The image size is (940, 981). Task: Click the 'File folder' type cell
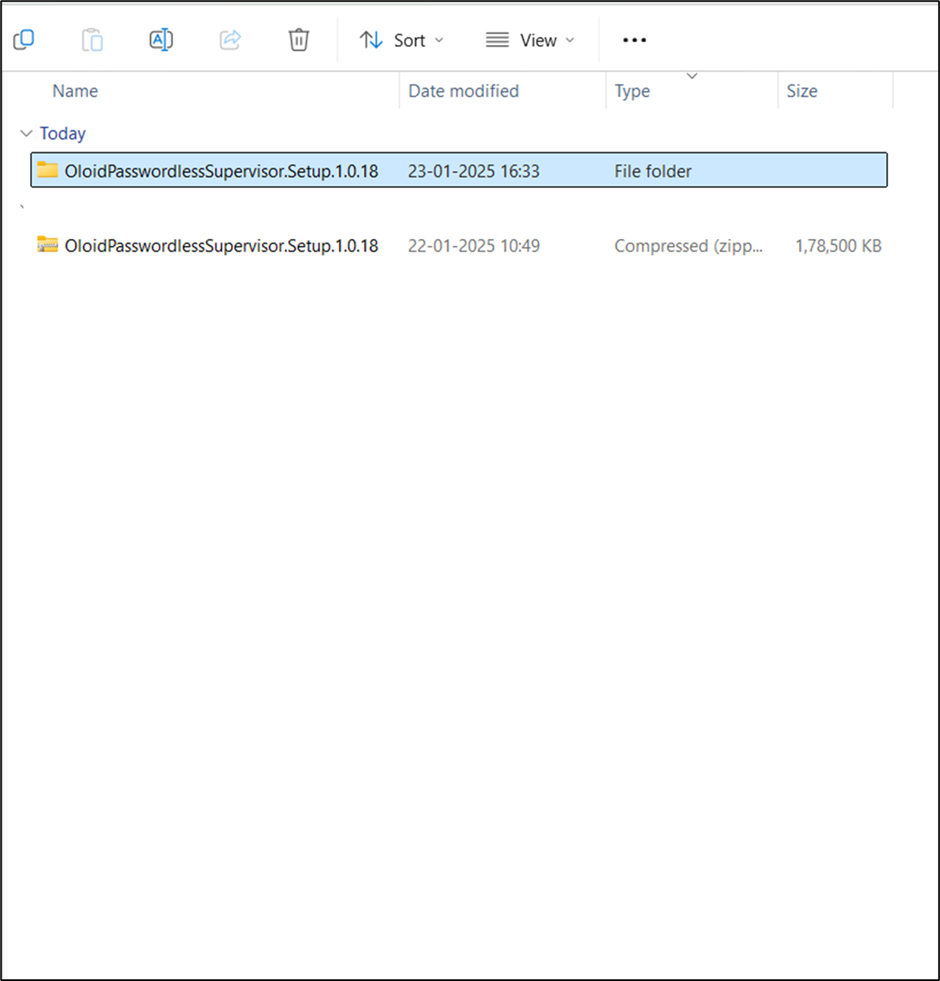click(x=653, y=171)
